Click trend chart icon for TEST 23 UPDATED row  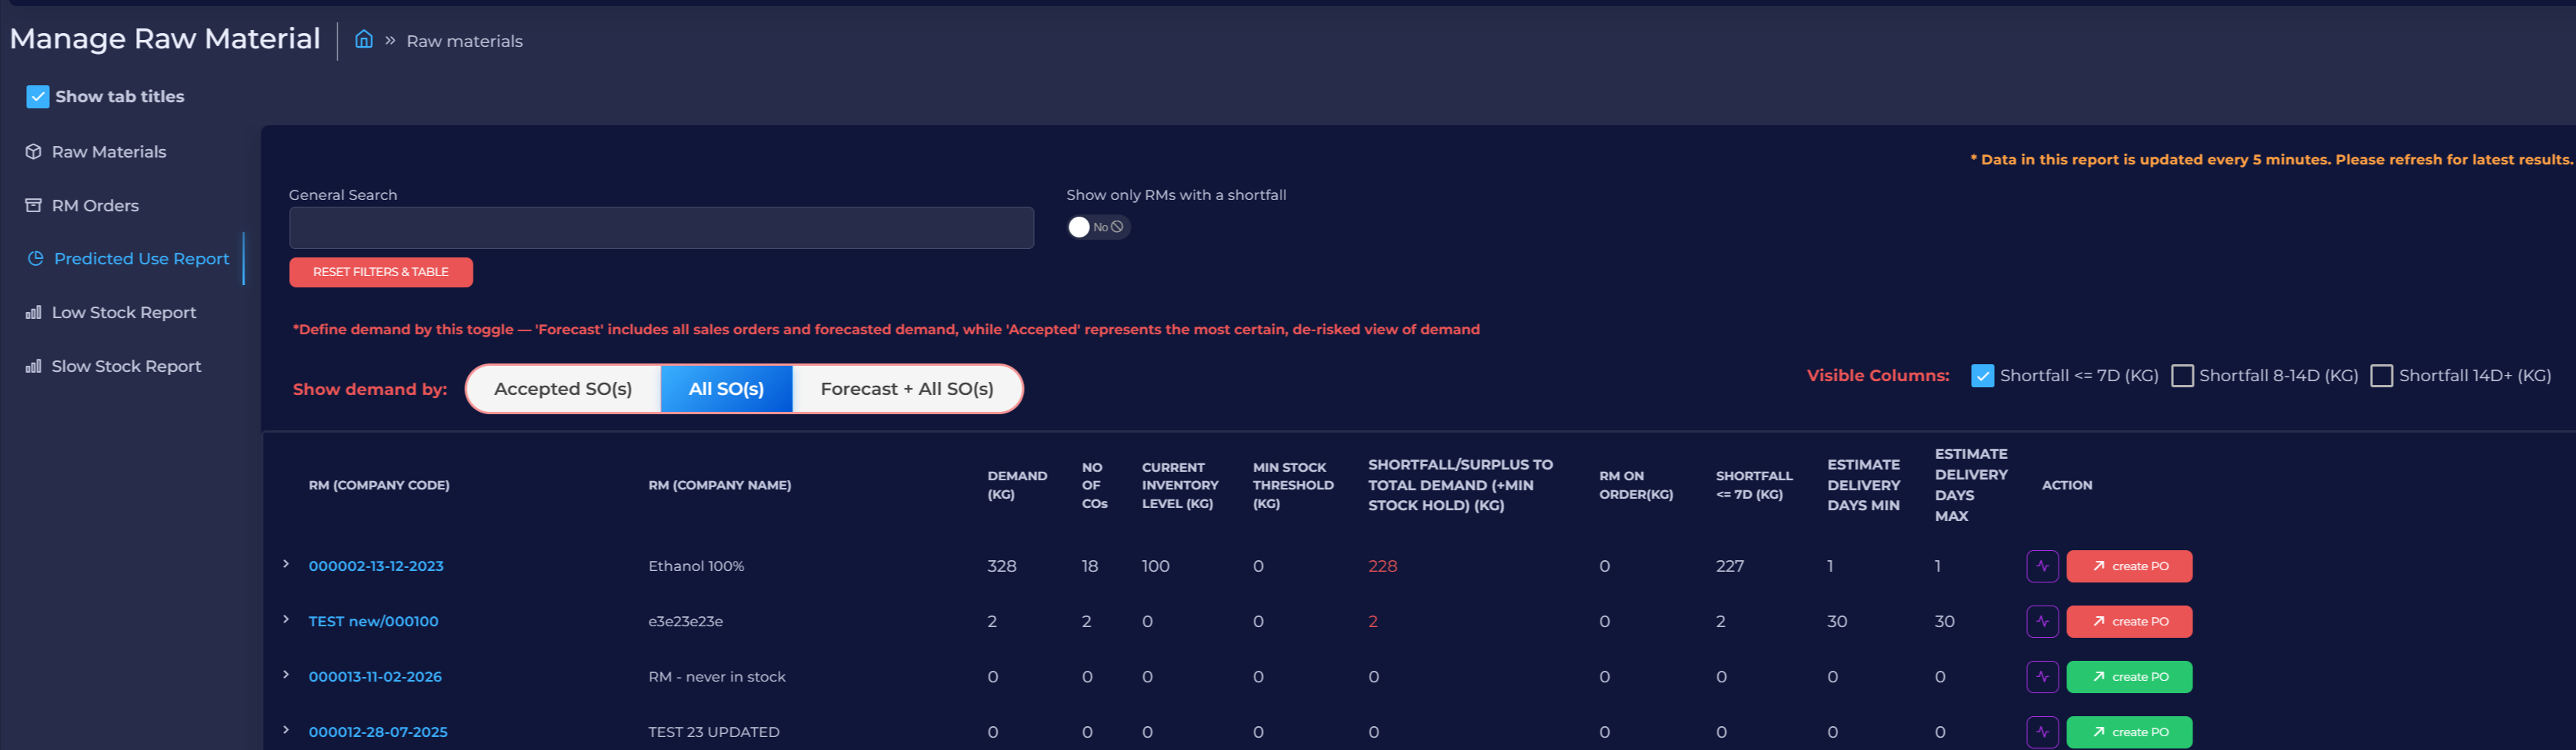[2042, 732]
